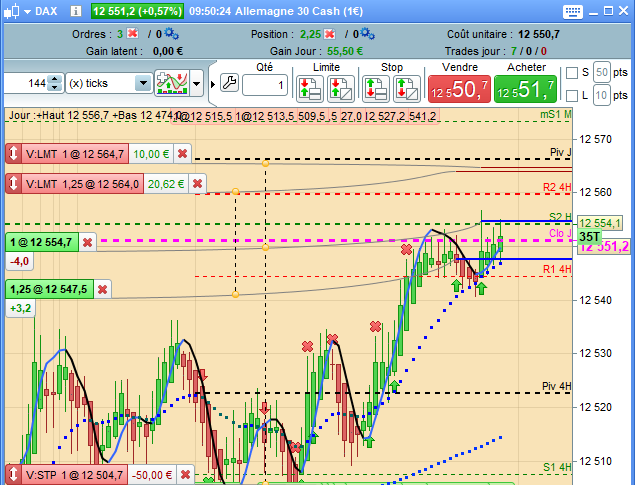Select the V:LMT 1 @ 12 564,7 order label

point(75,154)
